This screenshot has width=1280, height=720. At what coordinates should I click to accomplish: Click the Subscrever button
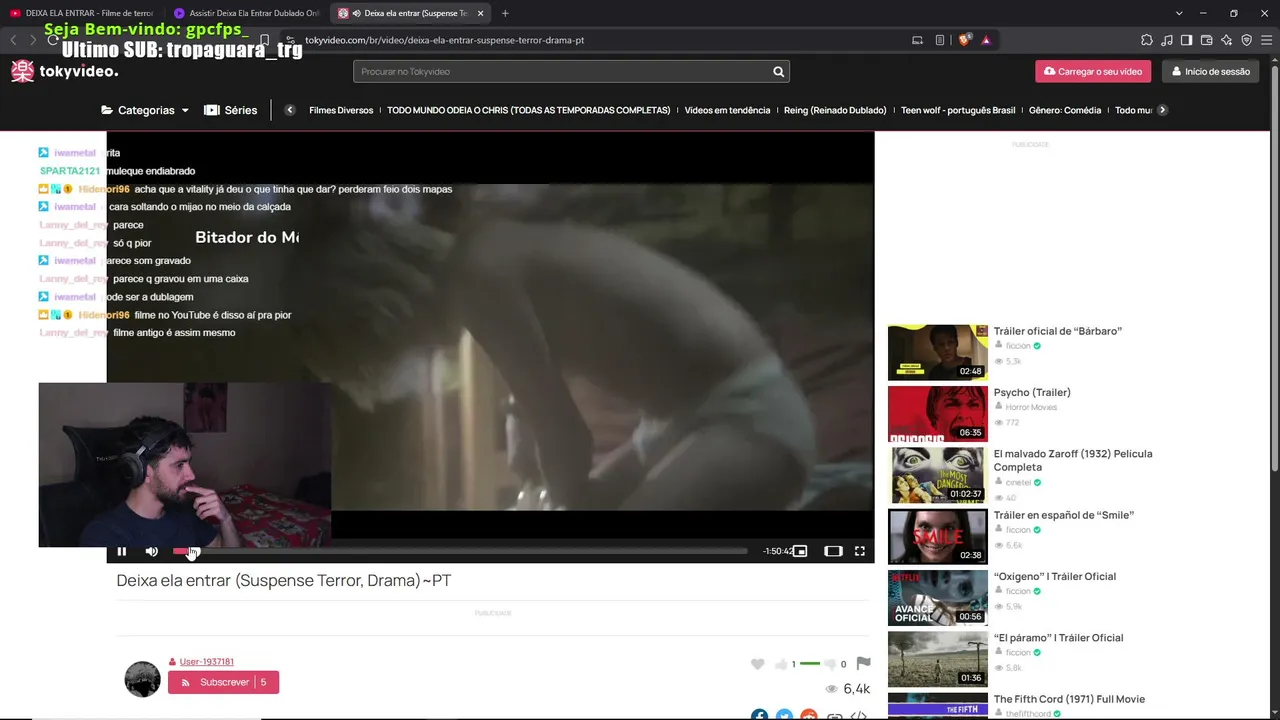(x=223, y=682)
